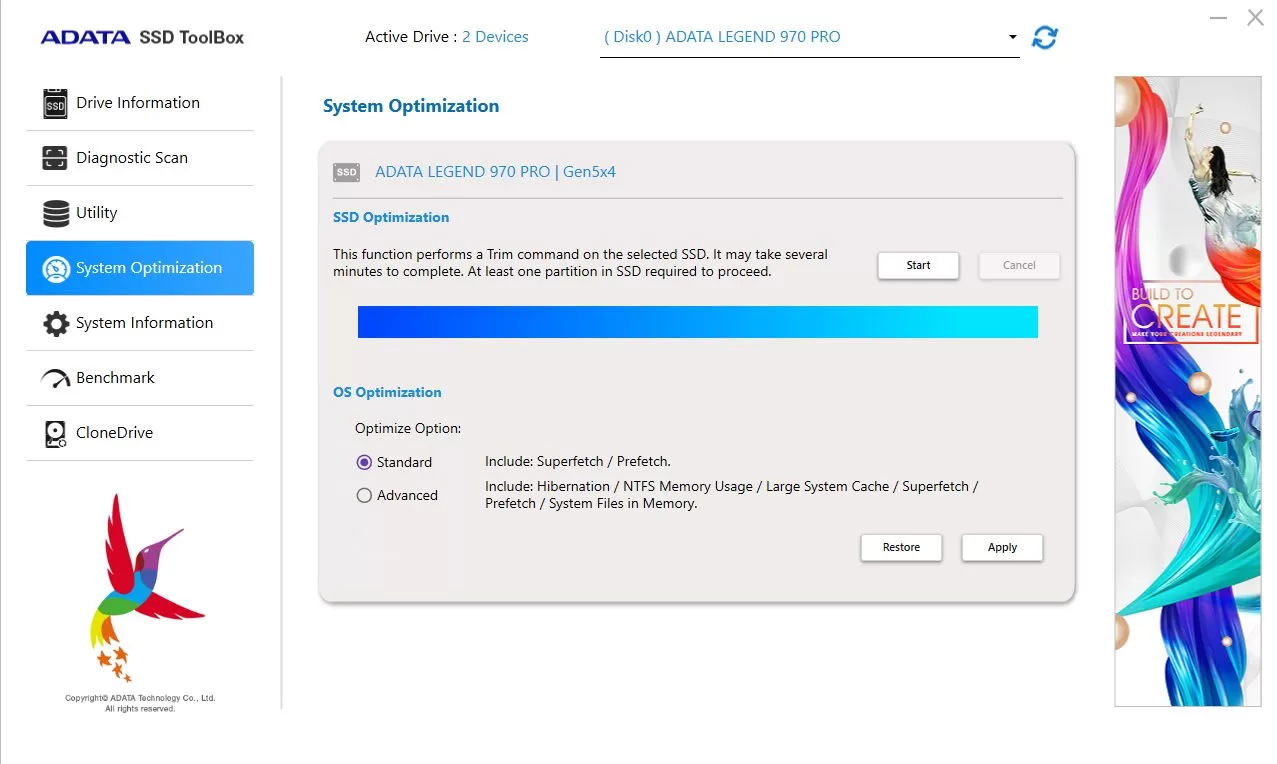1277x764 pixels.
Task: Click the Utility database stack icon
Action: pos(56,213)
